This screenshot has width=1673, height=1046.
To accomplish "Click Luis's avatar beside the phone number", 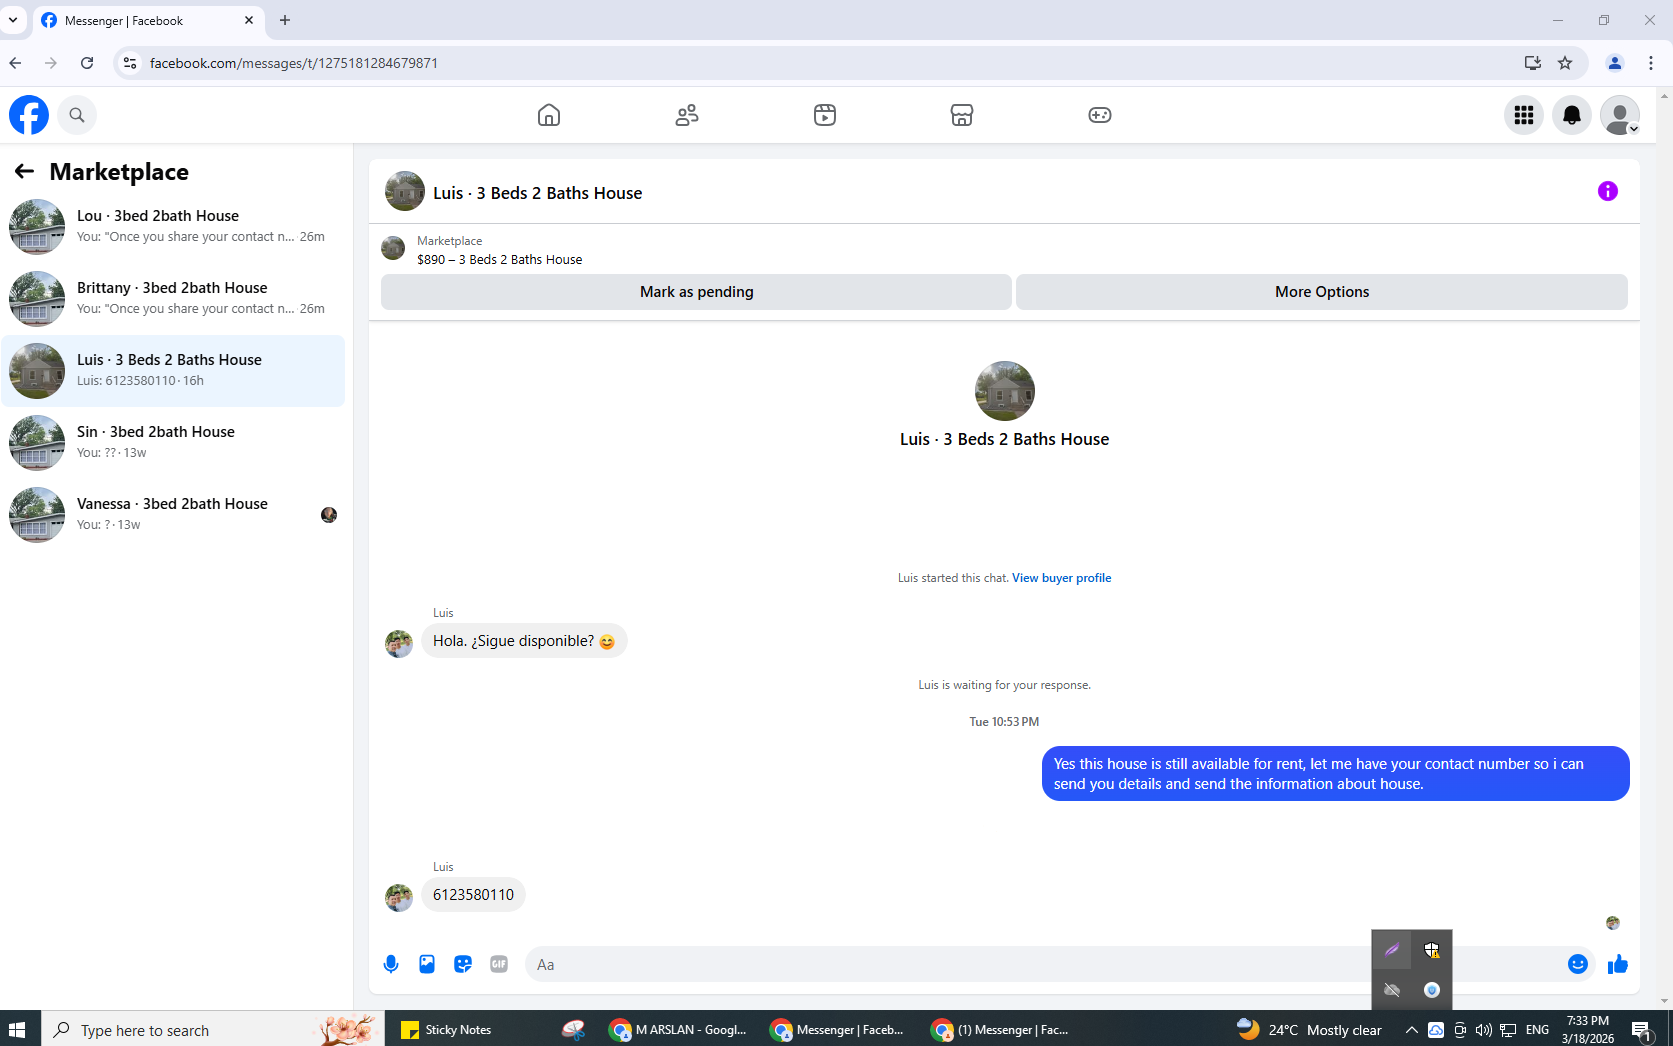I will (x=399, y=897).
